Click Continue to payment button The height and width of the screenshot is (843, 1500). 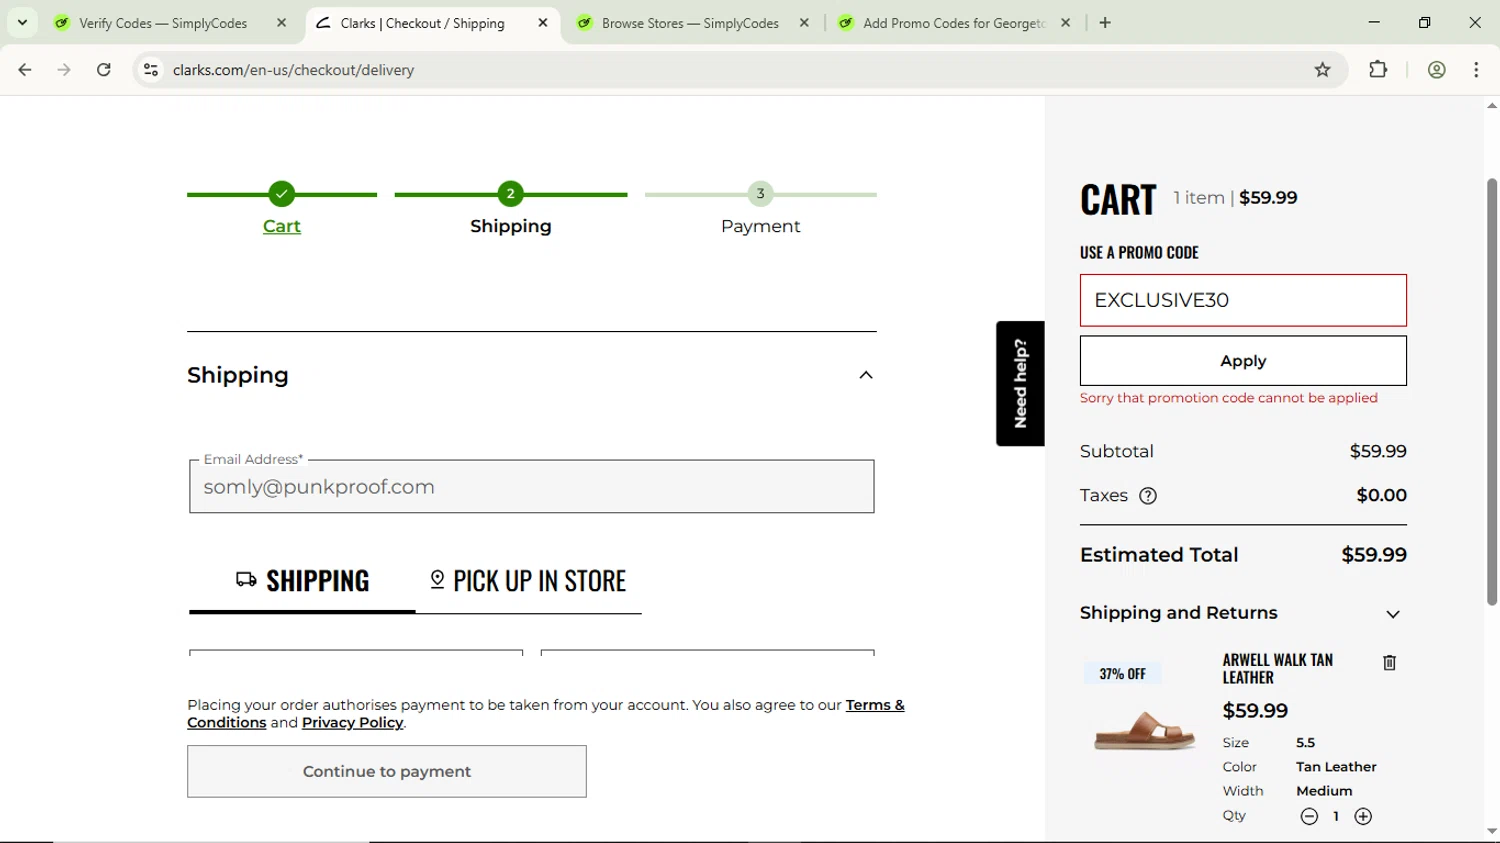(x=387, y=771)
